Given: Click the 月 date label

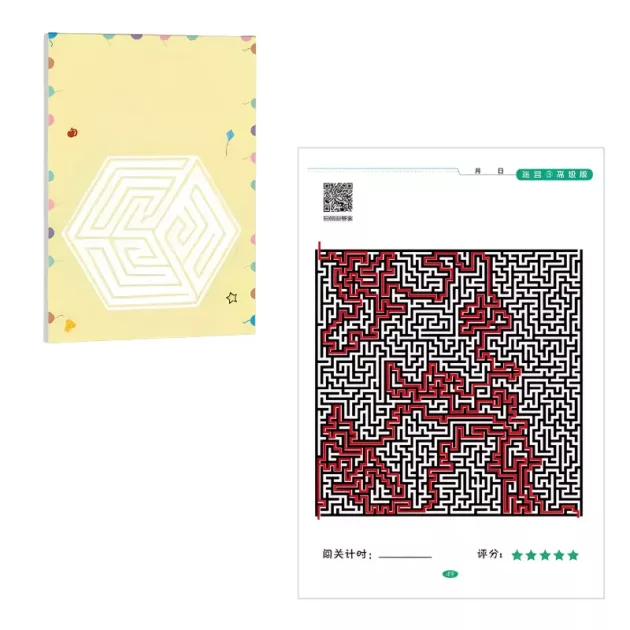Looking at the screenshot, I should point(478,171).
